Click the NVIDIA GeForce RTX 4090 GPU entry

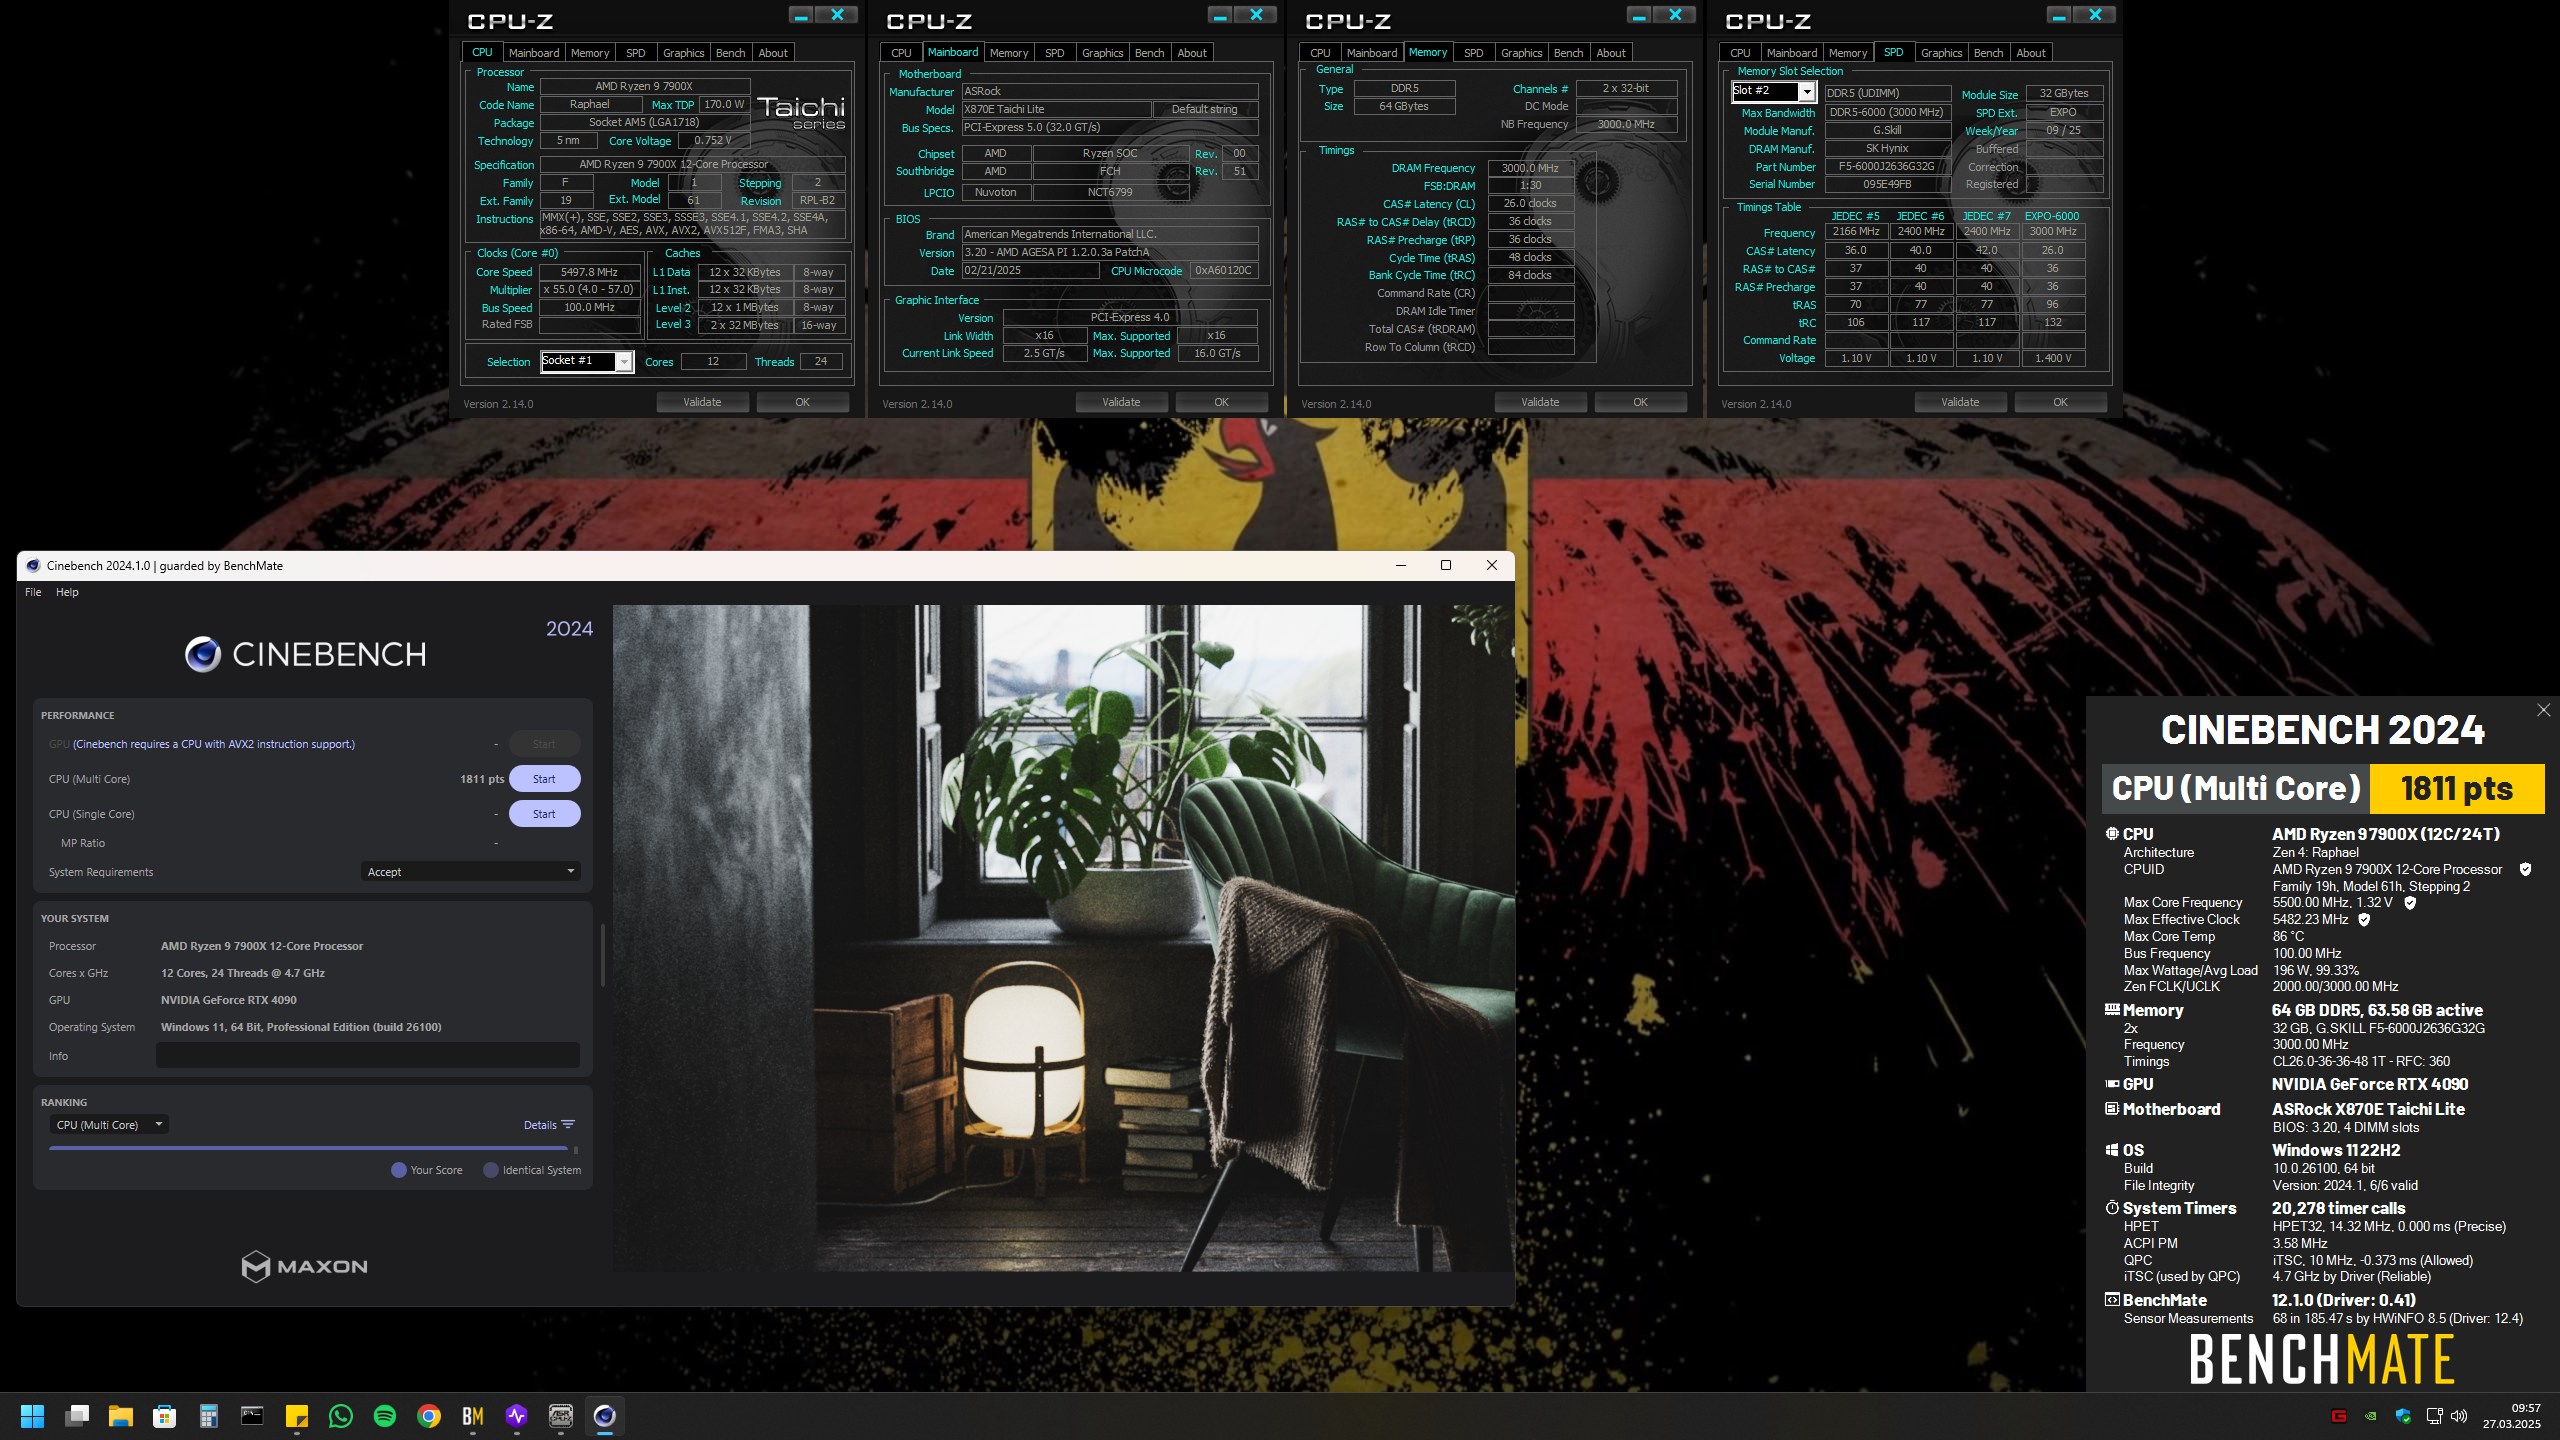[2370, 1084]
